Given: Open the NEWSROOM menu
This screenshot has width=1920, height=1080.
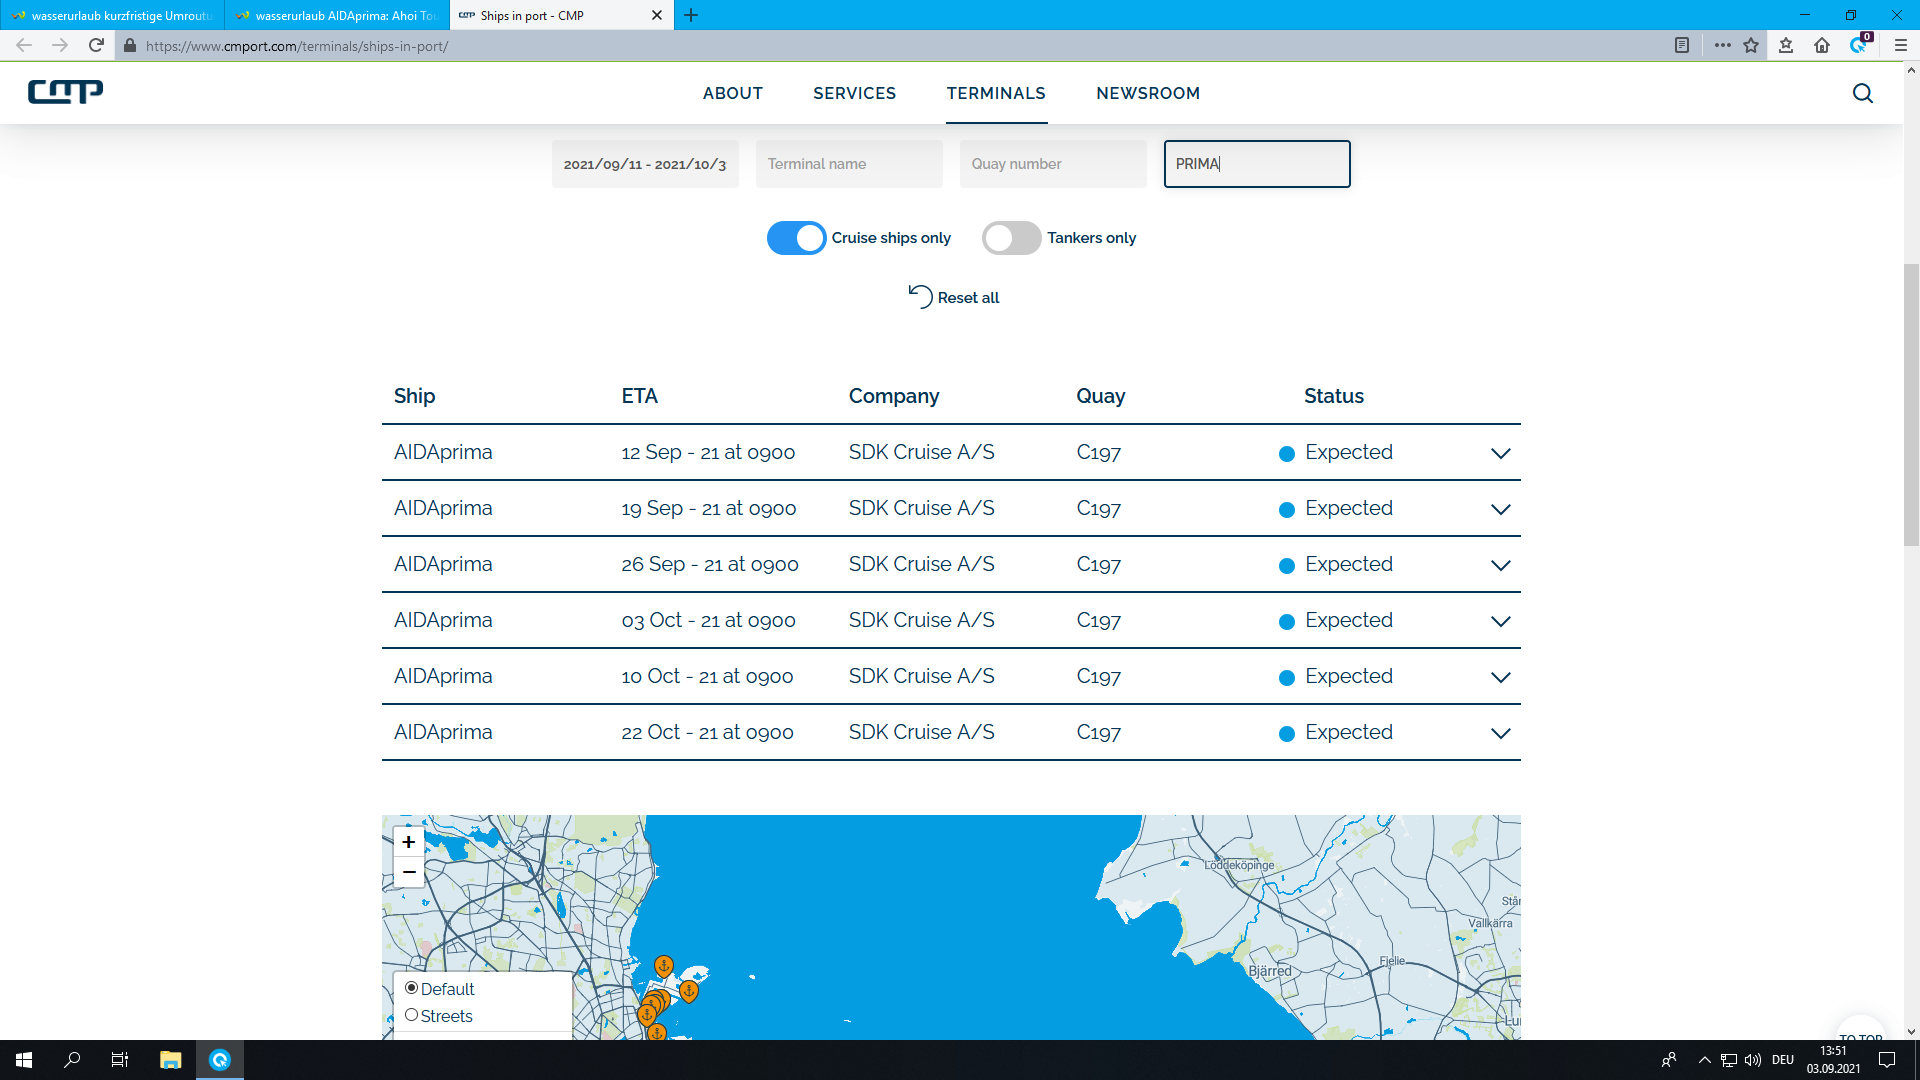Looking at the screenshot, I should click(x=1148, y=93).
